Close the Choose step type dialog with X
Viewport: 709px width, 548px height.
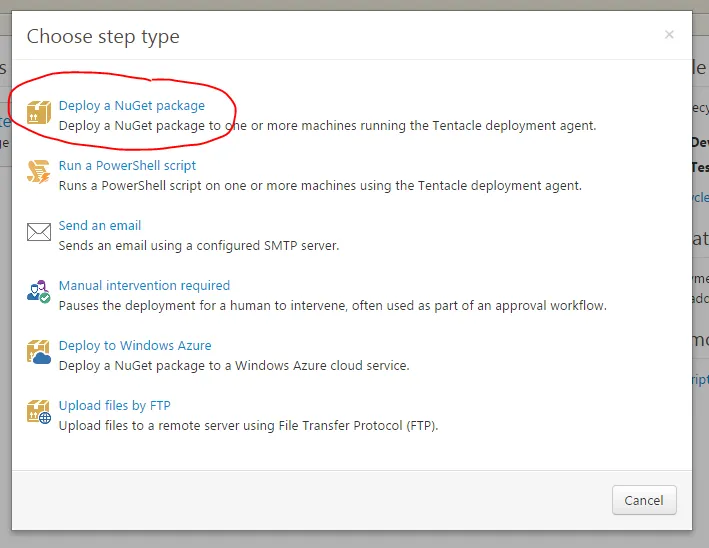[x=669, y=35]
